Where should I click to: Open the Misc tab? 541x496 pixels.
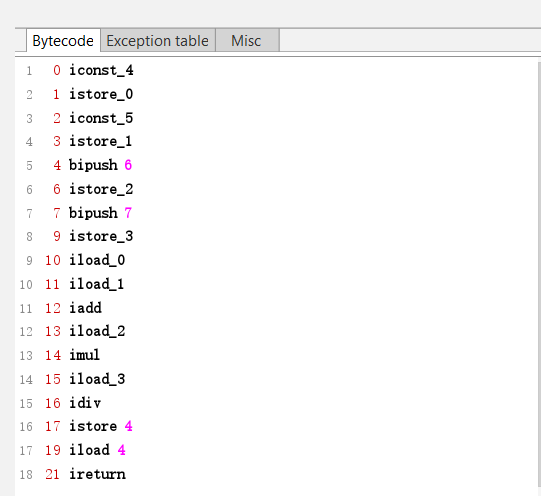246,41
